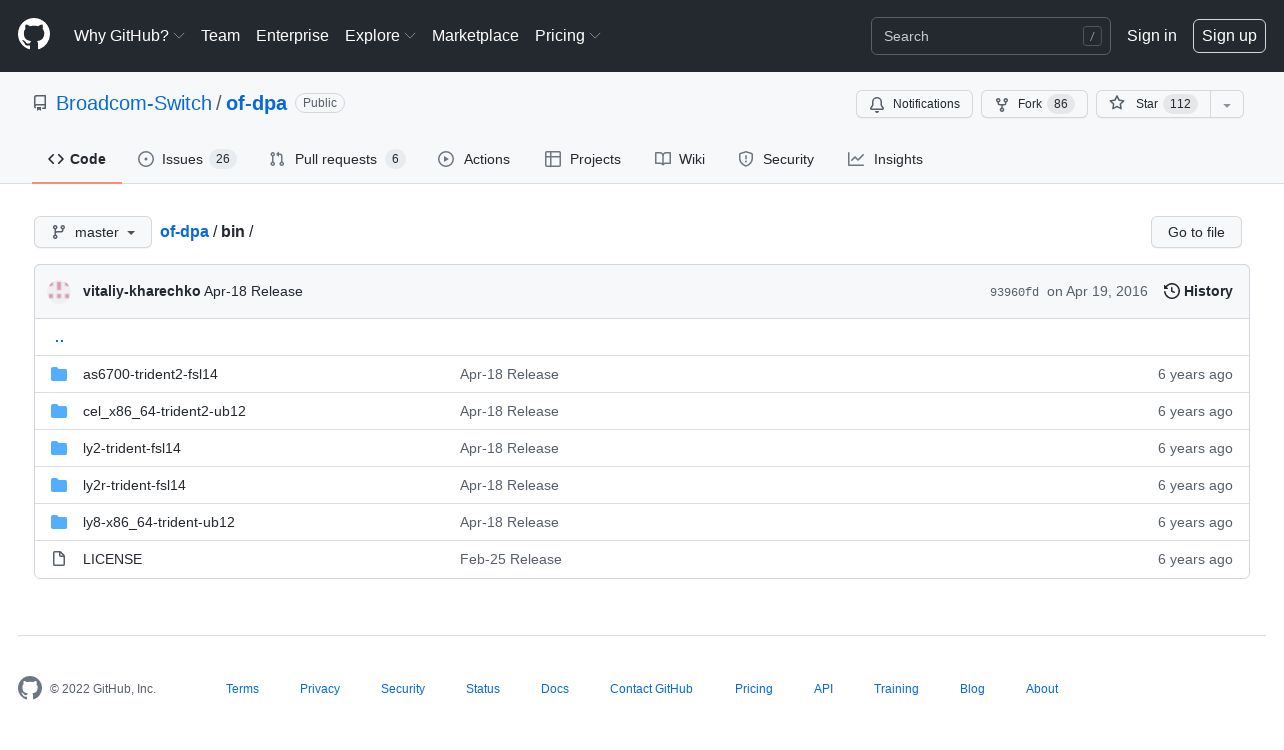The width and height of the screenshot is (1284, 750).
Task: Open the ly8-x86_64-trident-ub12 folder
Action: pos(159,522)
